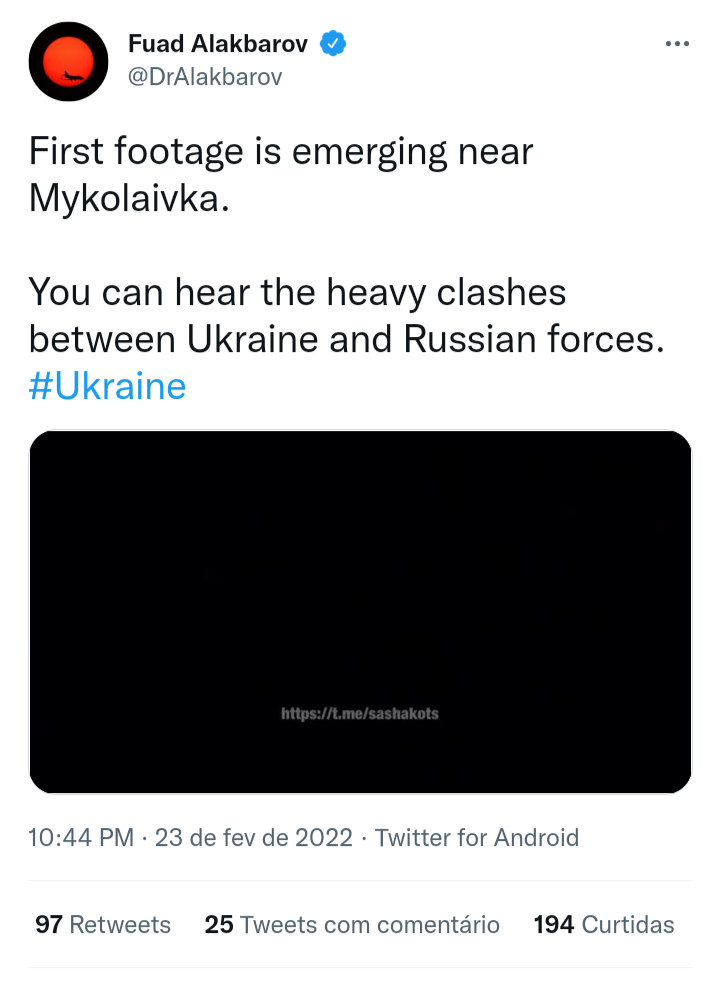Click the sentence starting 'First footage is emerging'
The width and height of the screenshot is (720, 982).
coord(280,152)
